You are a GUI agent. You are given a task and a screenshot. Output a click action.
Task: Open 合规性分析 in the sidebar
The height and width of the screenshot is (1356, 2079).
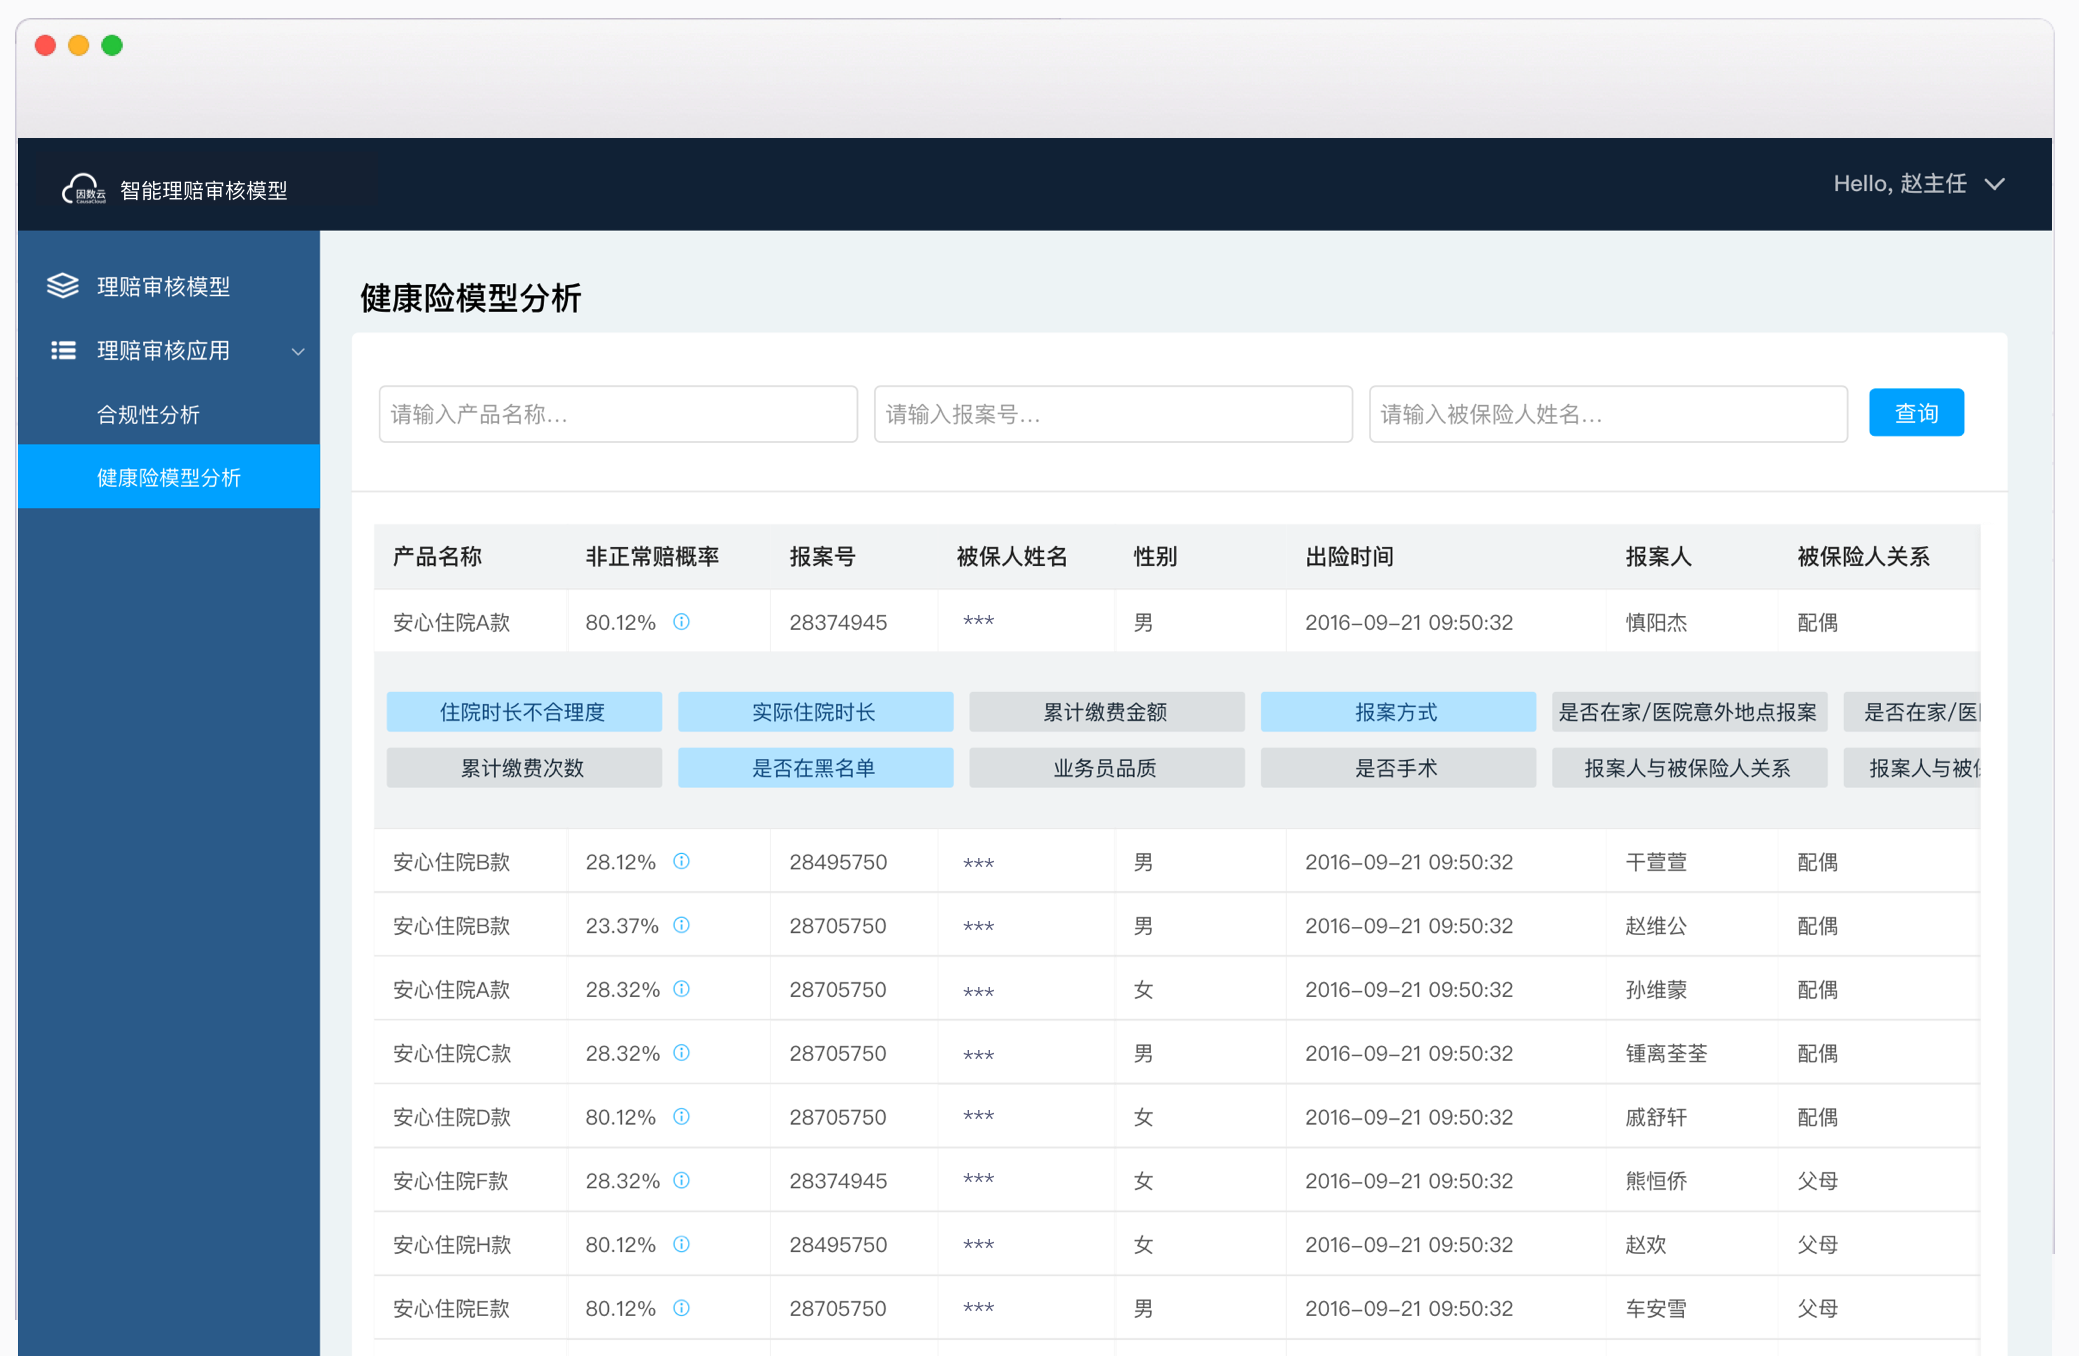point(148,414)
